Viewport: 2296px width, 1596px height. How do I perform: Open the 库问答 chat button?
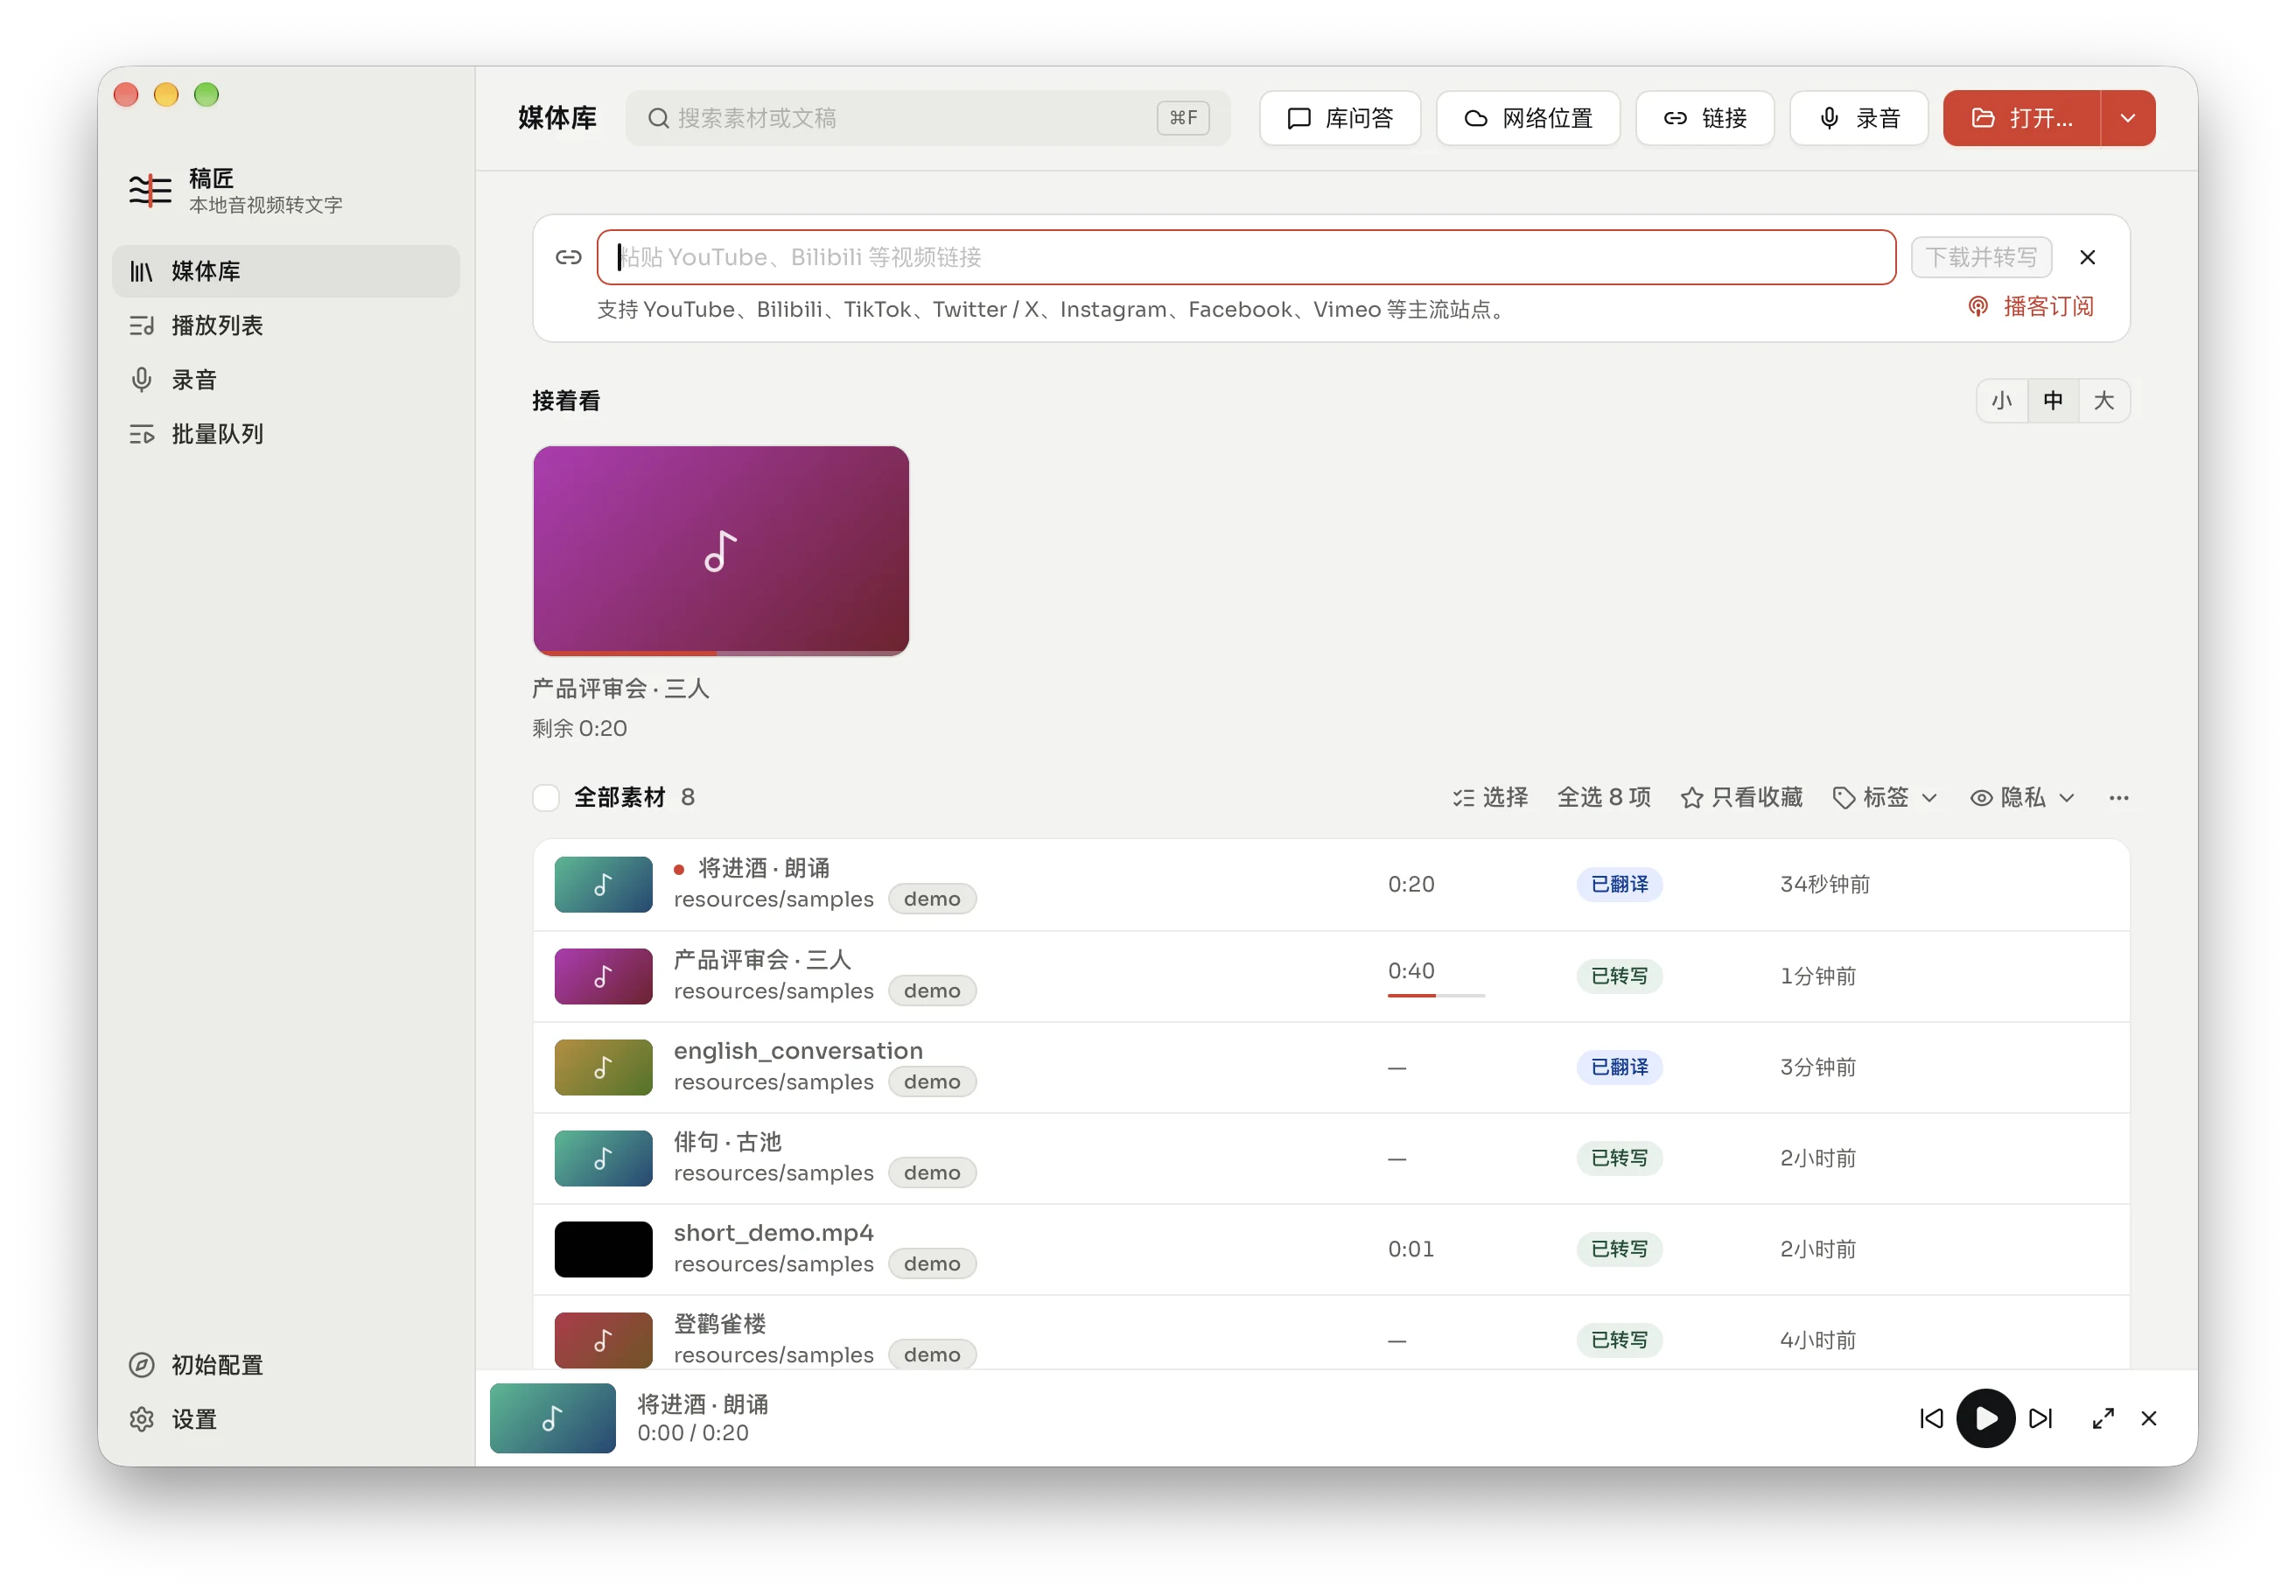(1339, 118)
